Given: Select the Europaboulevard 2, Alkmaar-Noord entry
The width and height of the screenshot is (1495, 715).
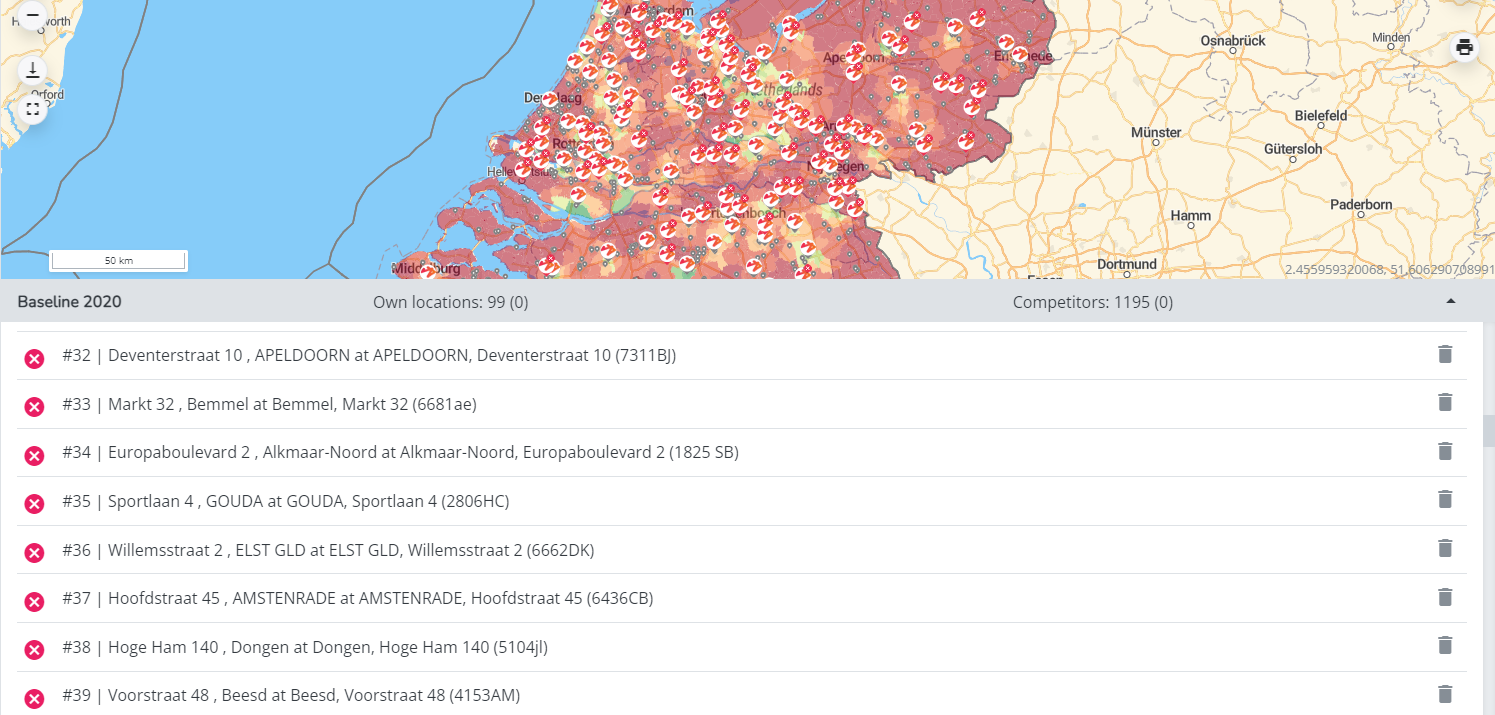Looking at the screenshot, I should click(400, 451).
